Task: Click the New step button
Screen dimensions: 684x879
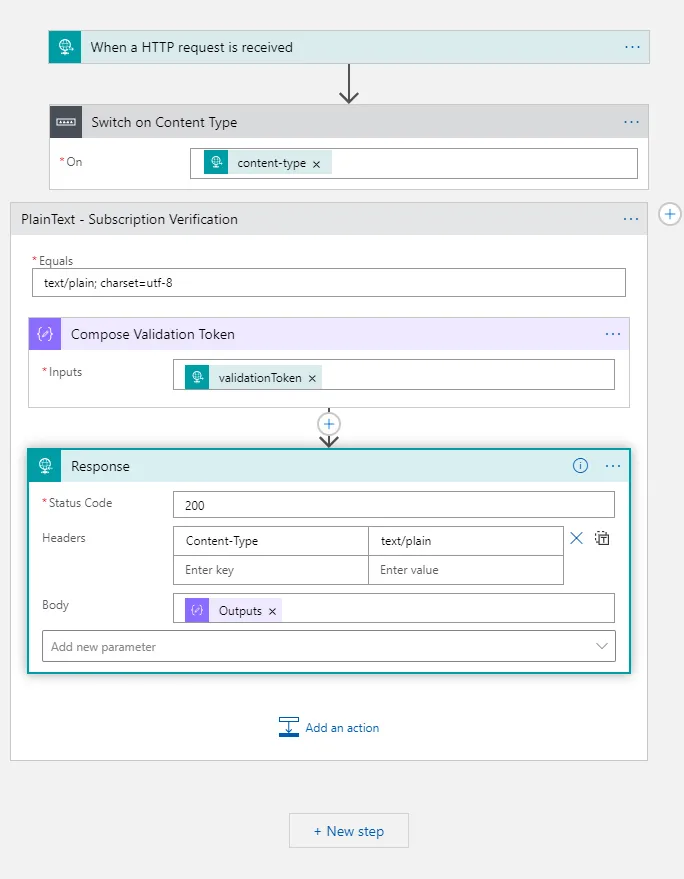Action: pyautogui.click(x=349, y=831)
